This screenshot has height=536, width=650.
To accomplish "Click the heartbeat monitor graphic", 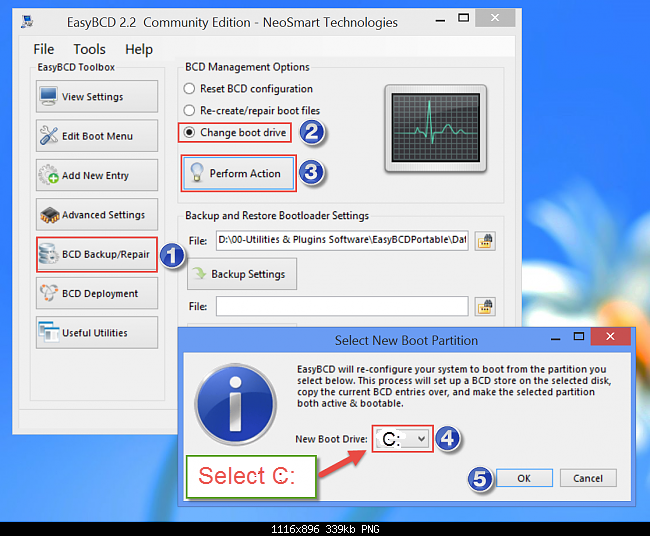I will 435,128.
